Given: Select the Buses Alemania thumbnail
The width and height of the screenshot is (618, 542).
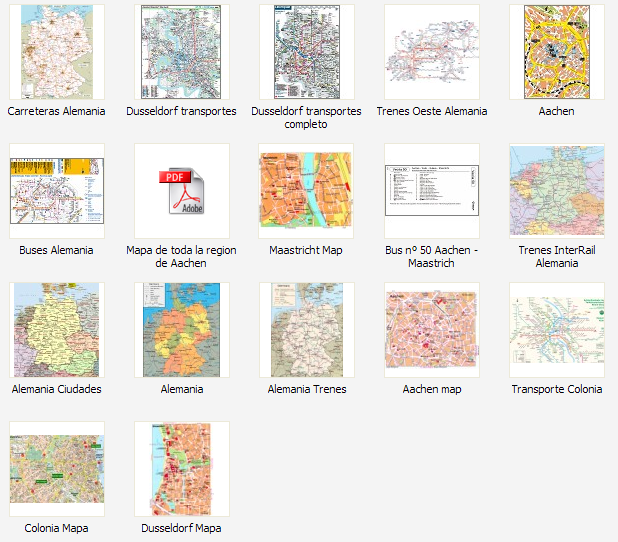Looking at the screenshot, I should (56, 190).
